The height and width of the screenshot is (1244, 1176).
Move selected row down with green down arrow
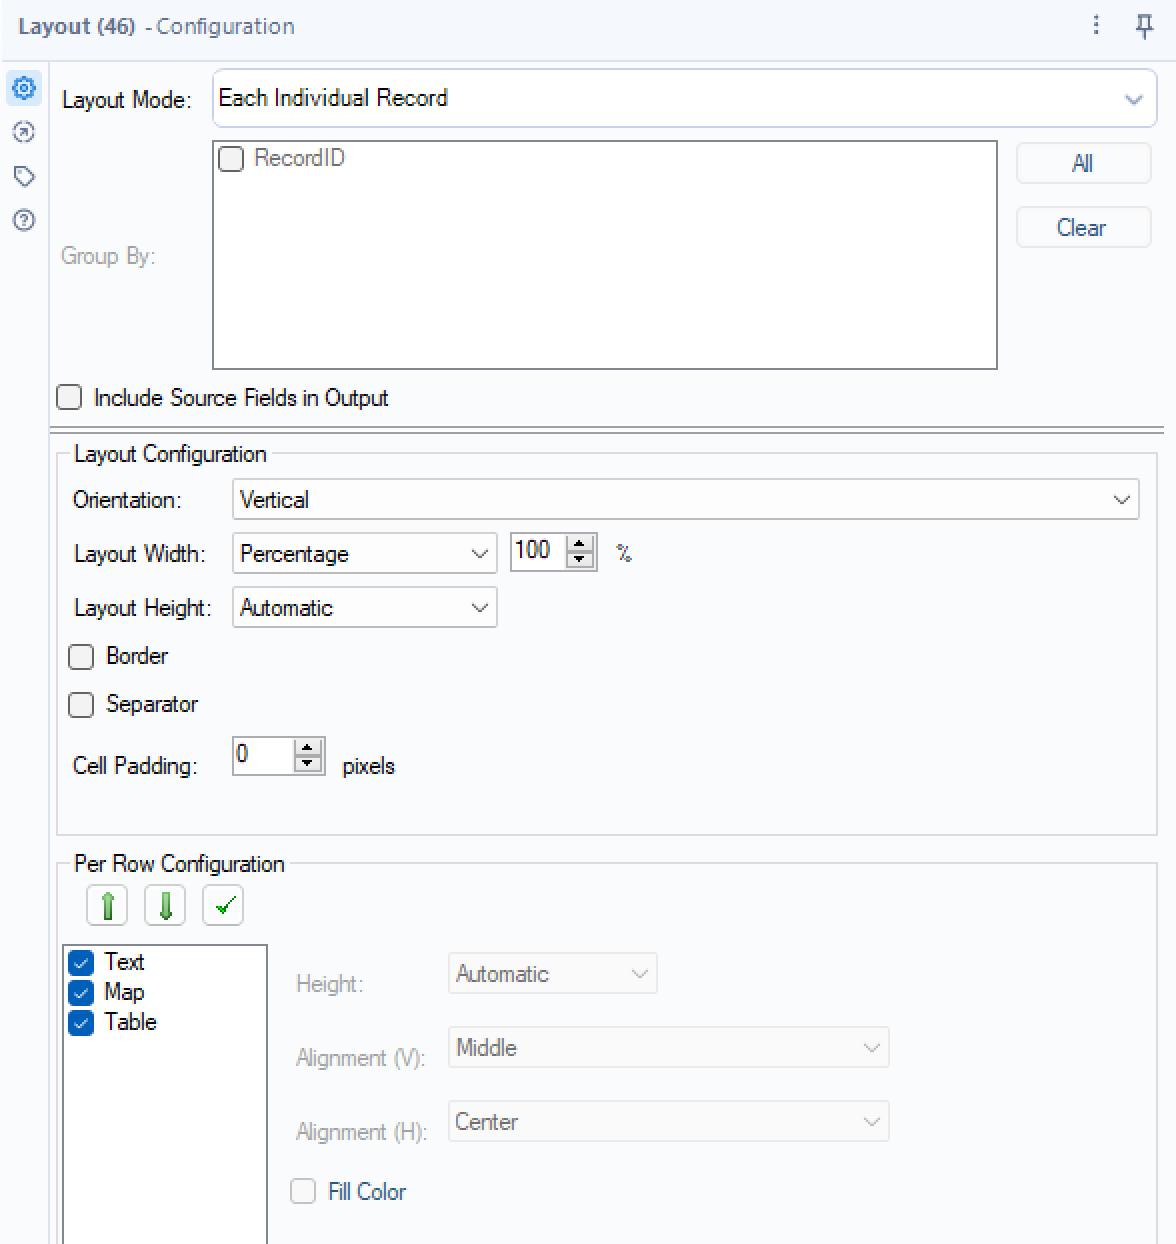(x=164, y=905)
